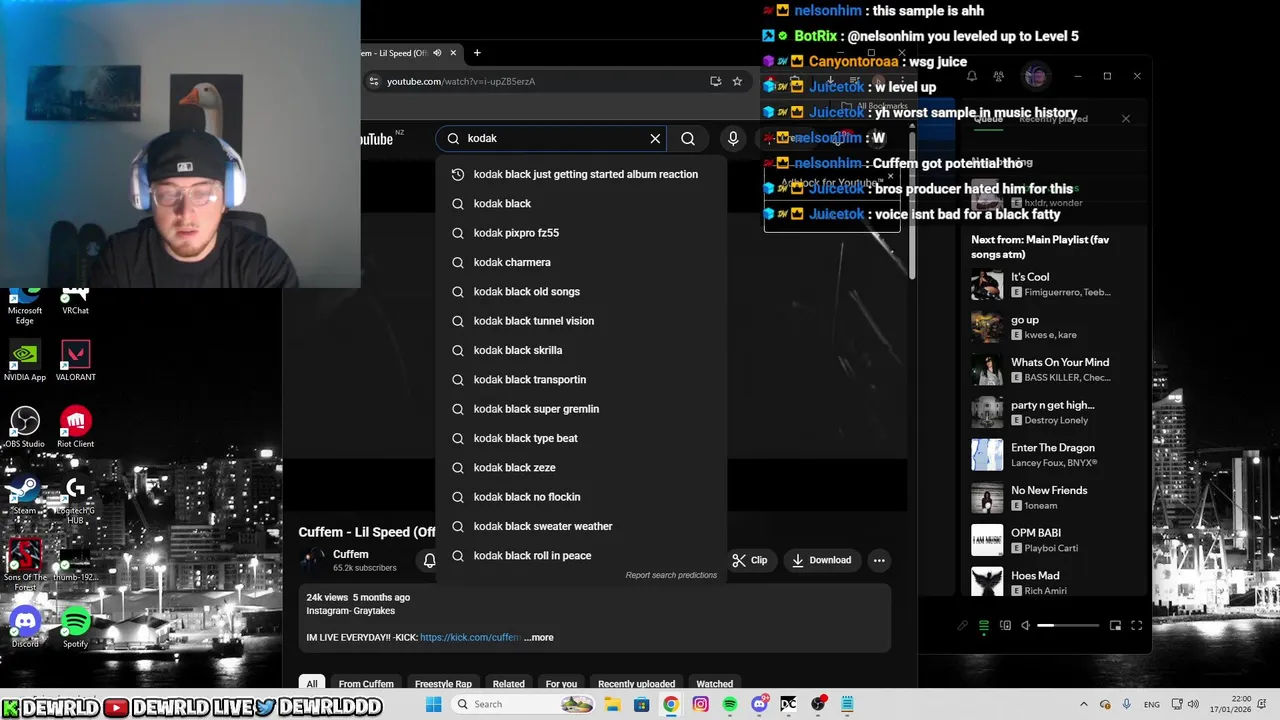1280x720 pixels.
Task: Mute Spotify with the speaker icon
Action: 1026,626
